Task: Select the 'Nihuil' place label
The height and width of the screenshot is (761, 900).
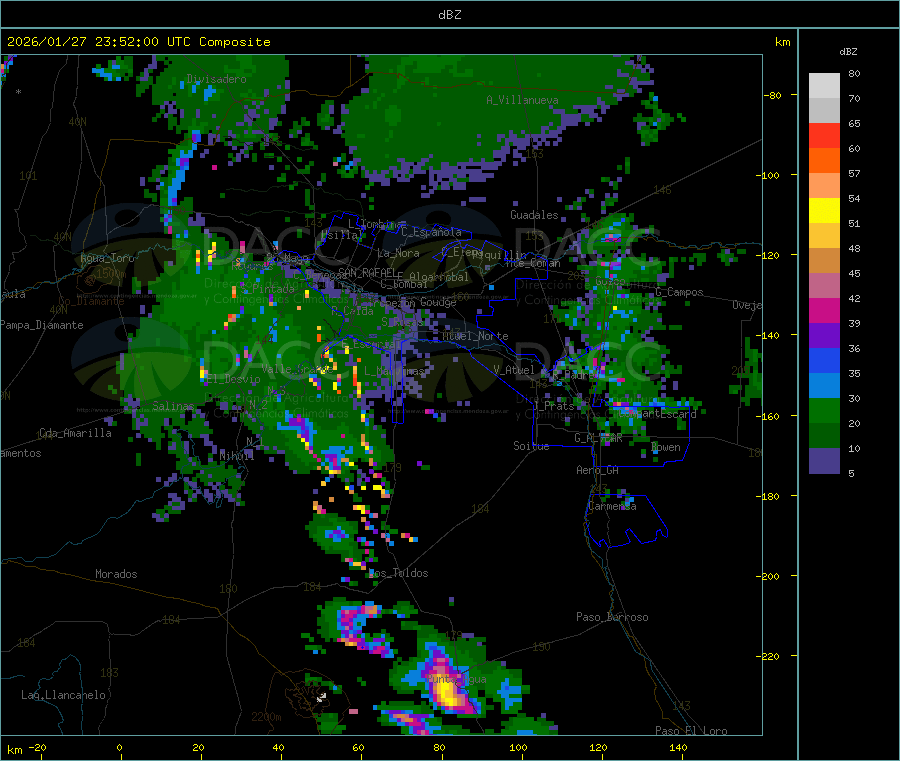Action: click(x=236, y=456)
